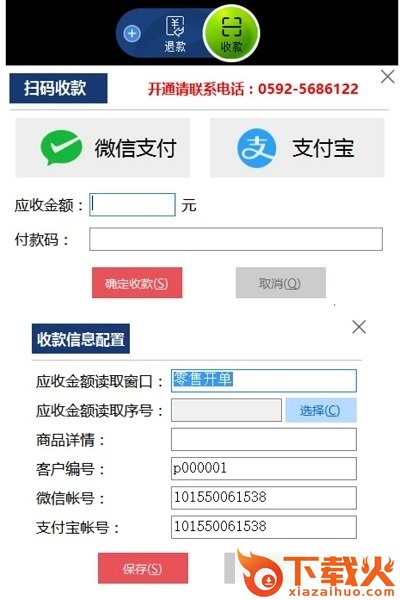Screen dimensions: 400x600
Task: Click the plus icon in floating toolbar
Action: [132, 34]
